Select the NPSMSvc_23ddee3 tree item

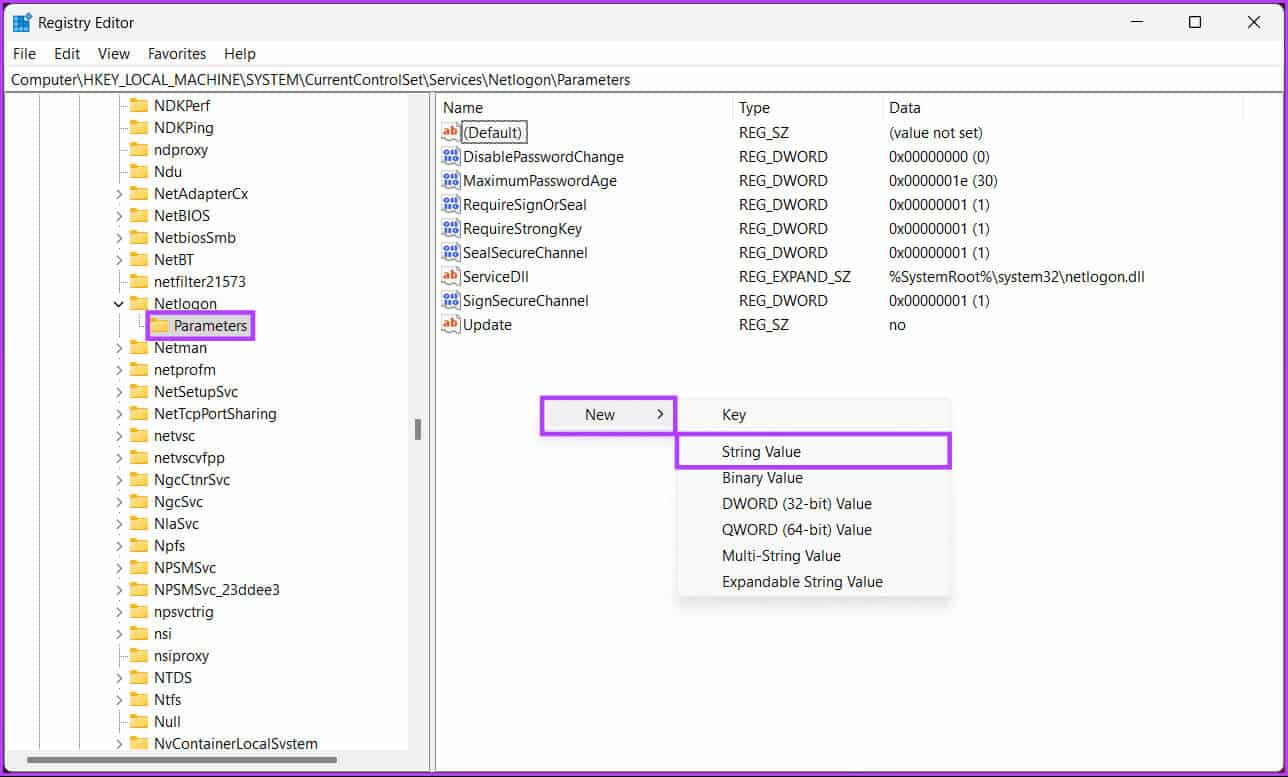click(217, 589)
